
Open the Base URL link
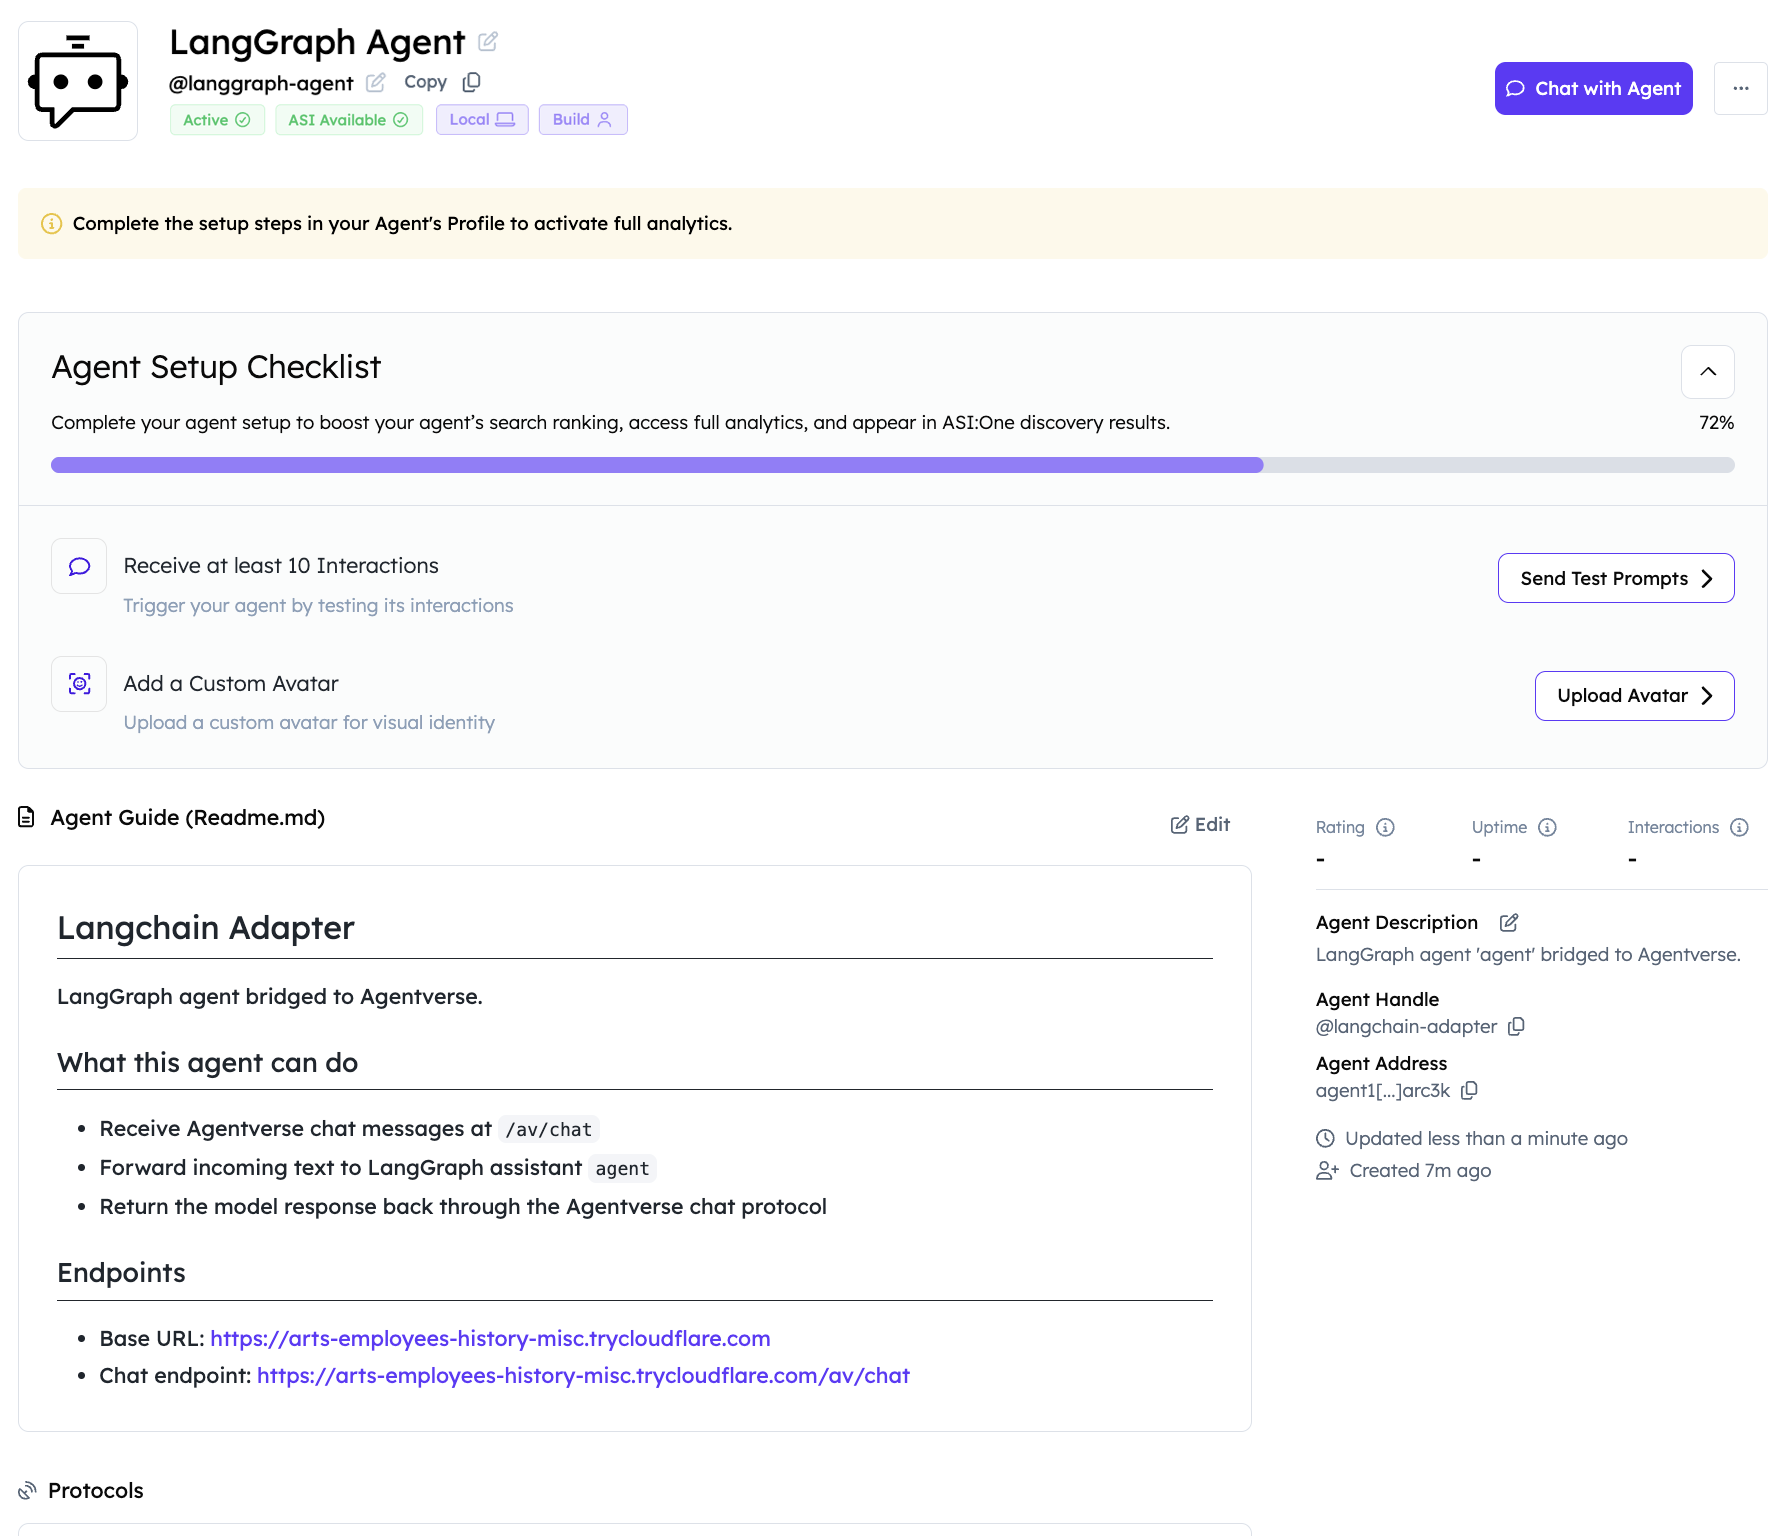[x=490, y=1339]
